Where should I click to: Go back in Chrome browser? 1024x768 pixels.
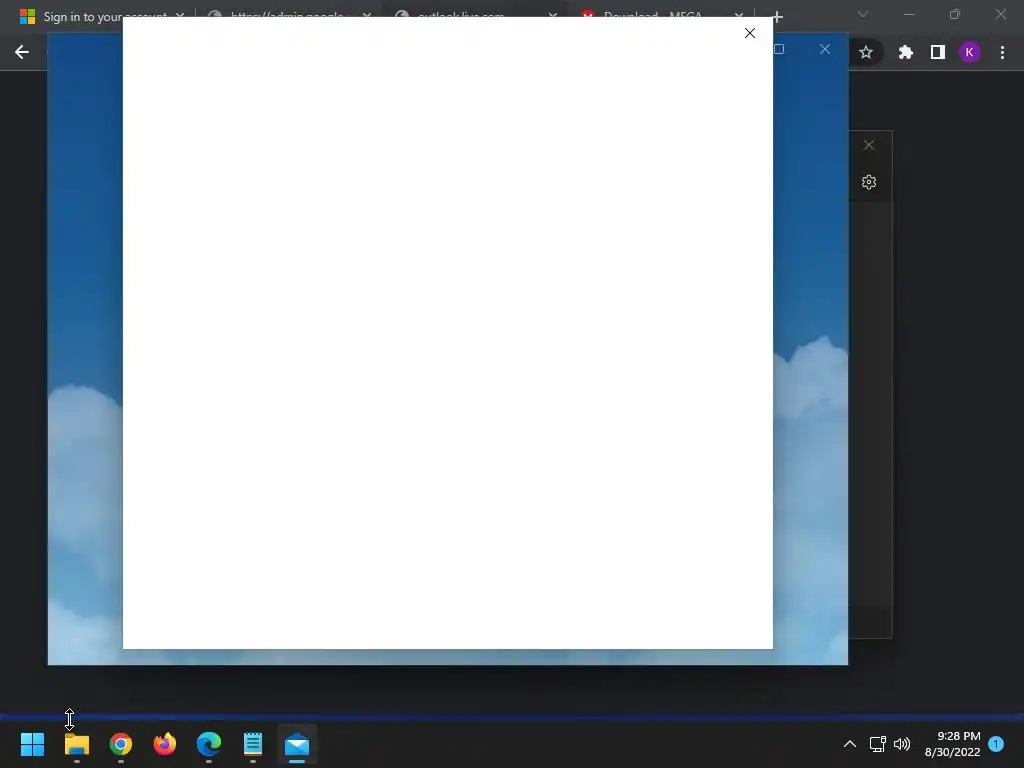pyautogui.click(x=22, y=52)
